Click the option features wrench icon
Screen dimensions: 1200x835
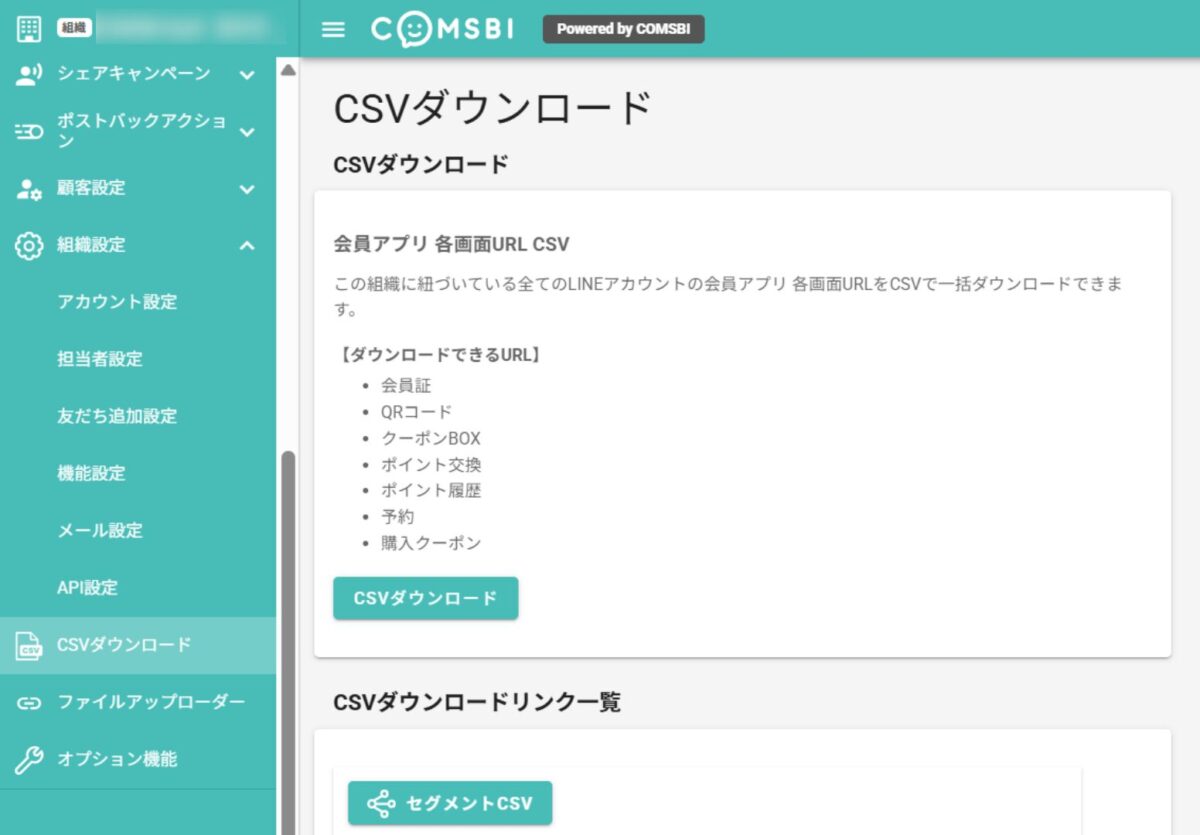pyautogui.click(x=29, y=760)
